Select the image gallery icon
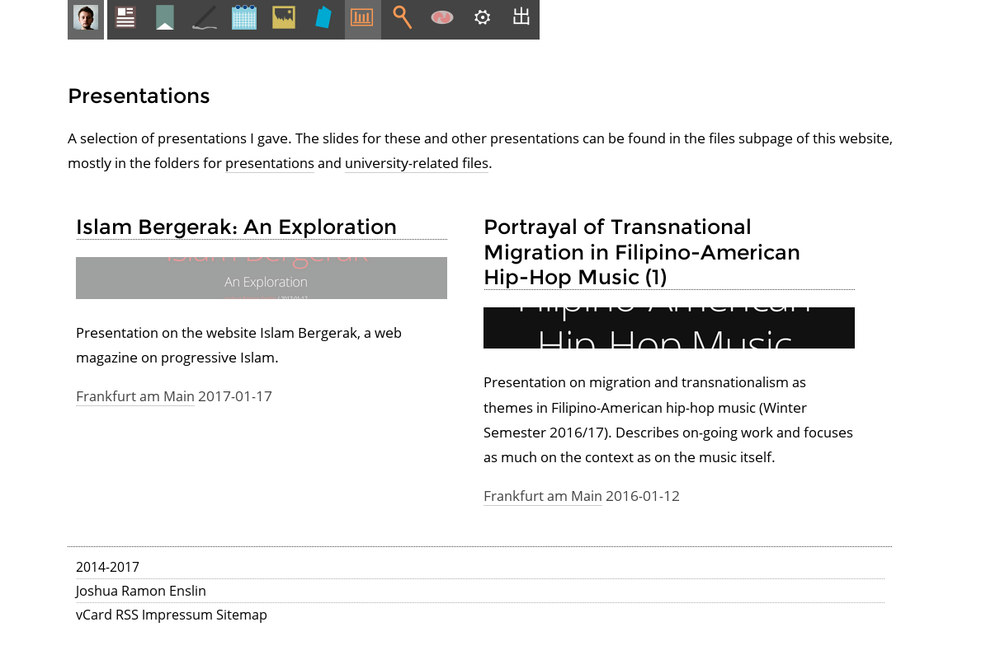Screen dimensions: 1000x655 (283, 18)
